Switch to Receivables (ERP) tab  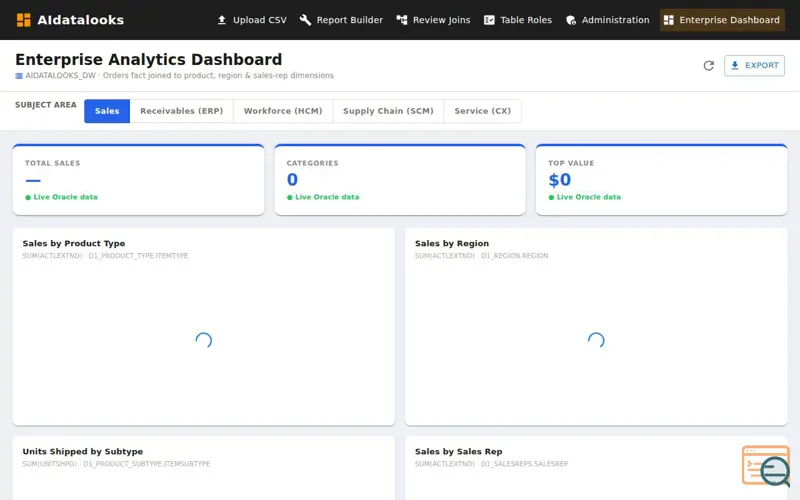point(182,111)
